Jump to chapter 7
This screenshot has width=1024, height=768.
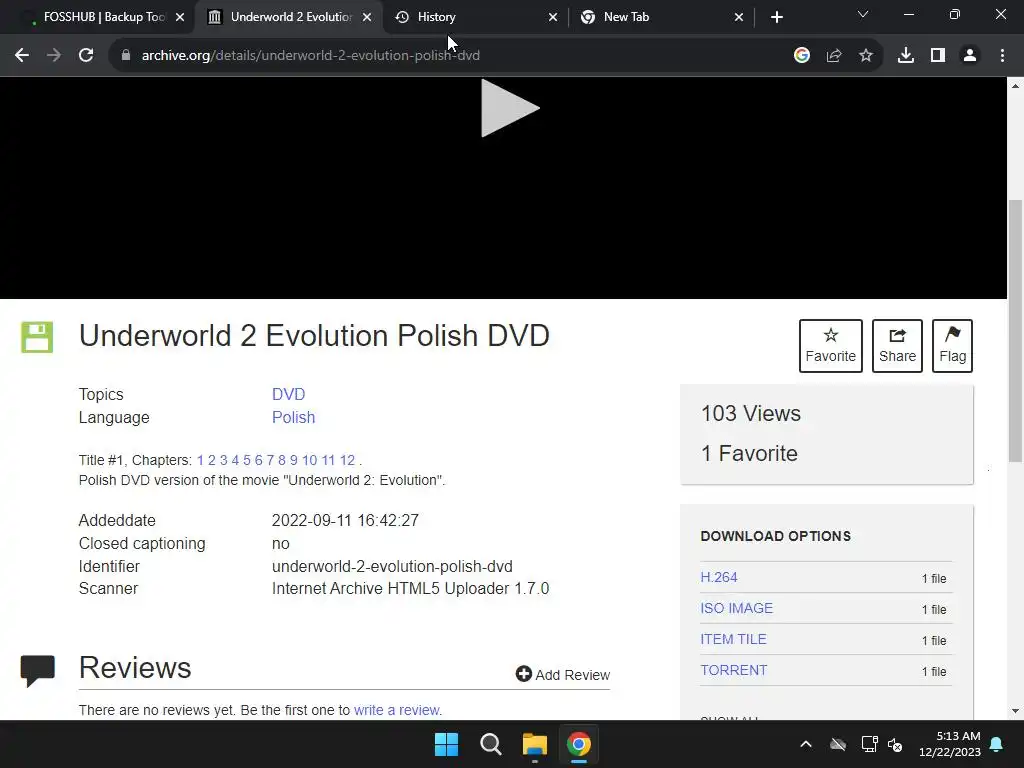tap(270, 460)
